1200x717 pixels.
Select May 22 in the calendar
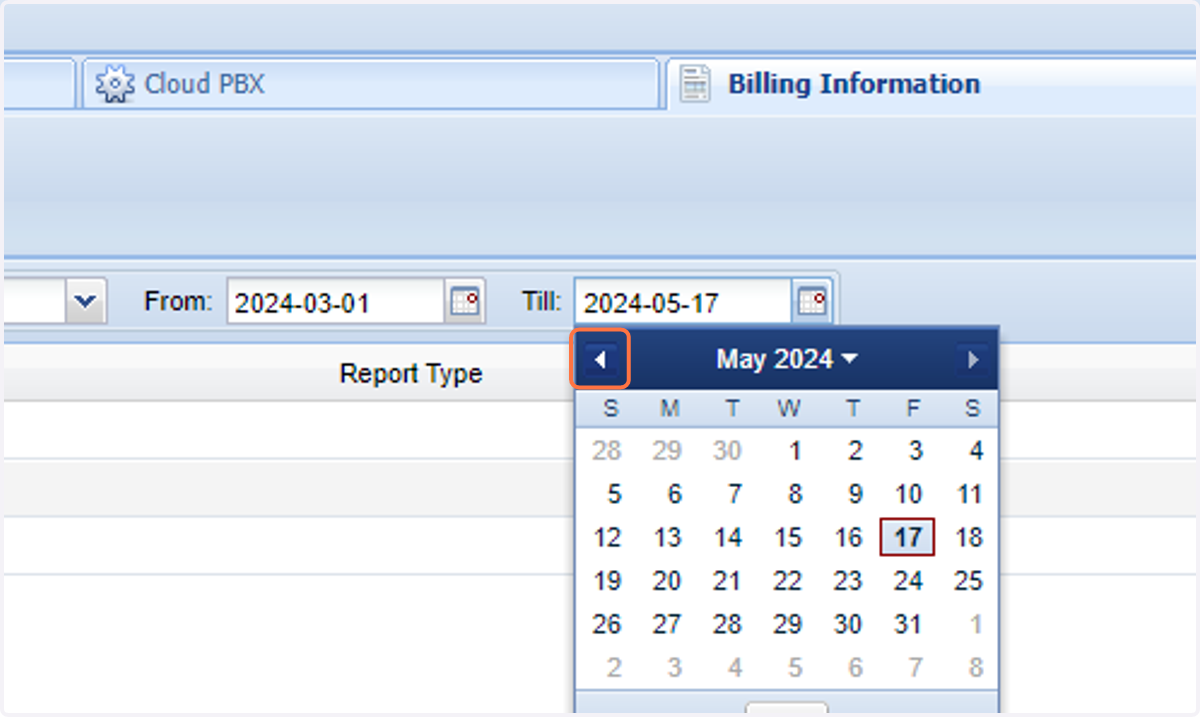(x=788, y=581)
